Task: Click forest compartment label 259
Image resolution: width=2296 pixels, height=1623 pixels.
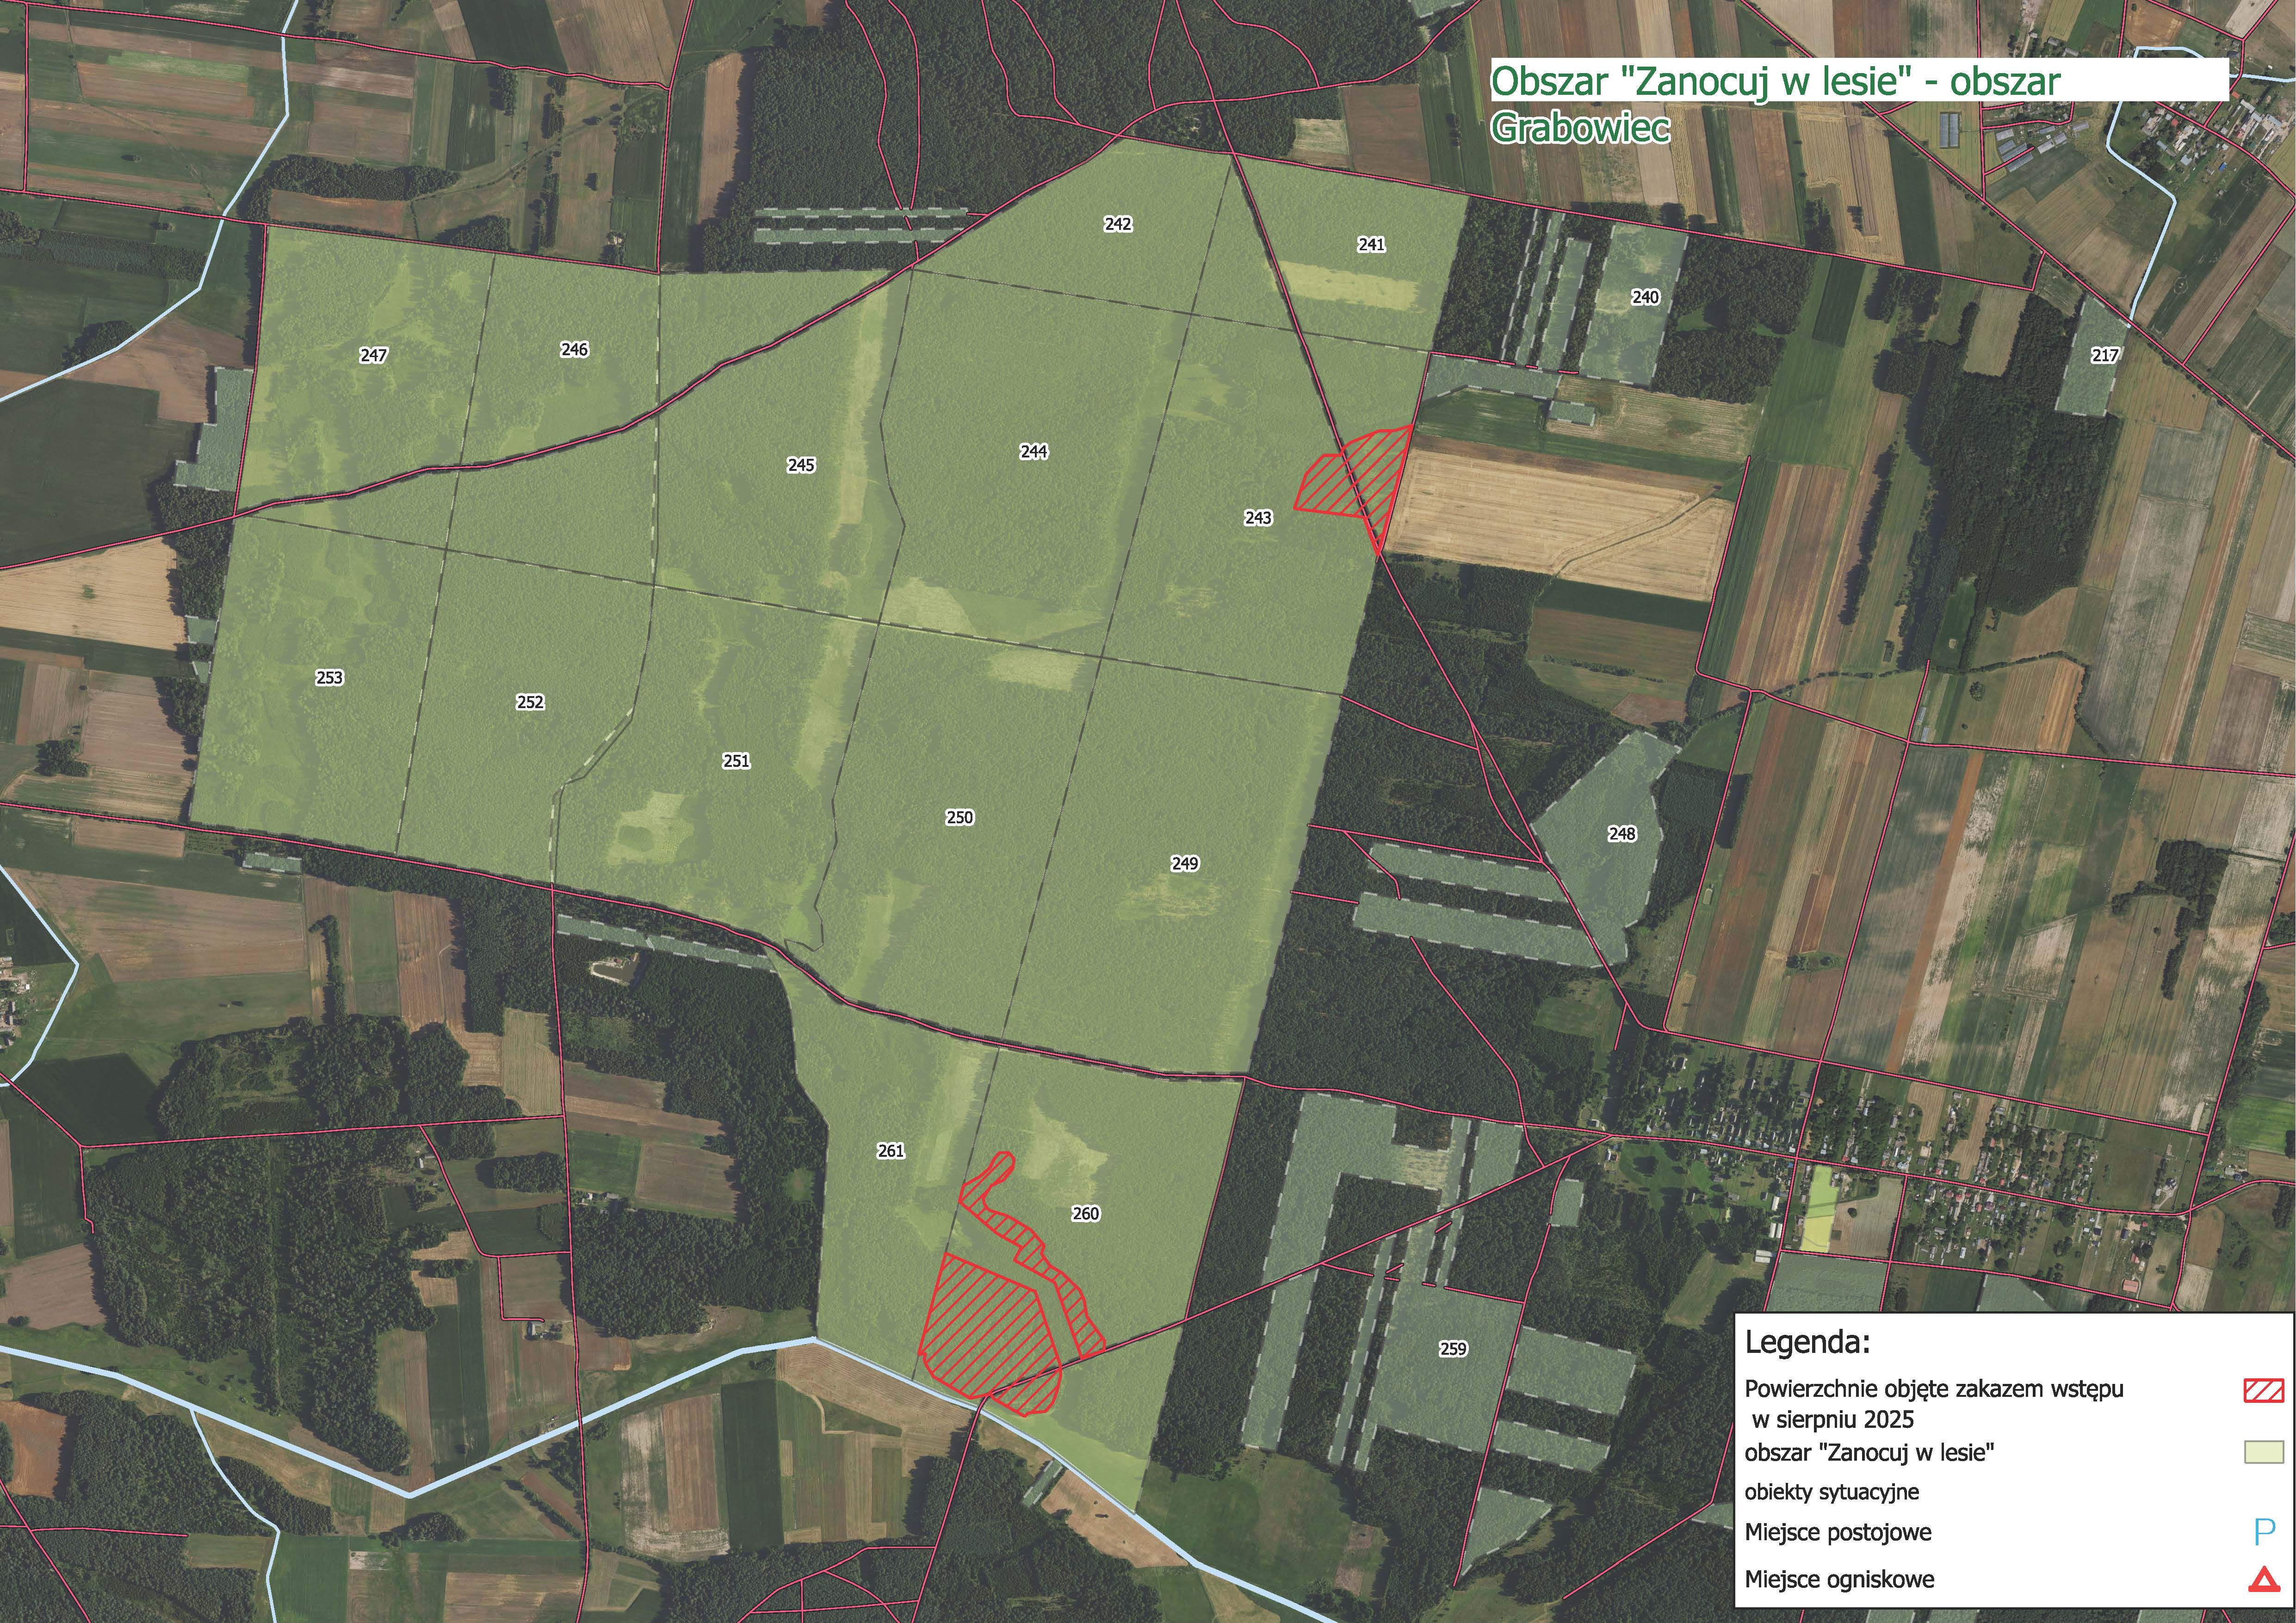Action: 1453,1349
